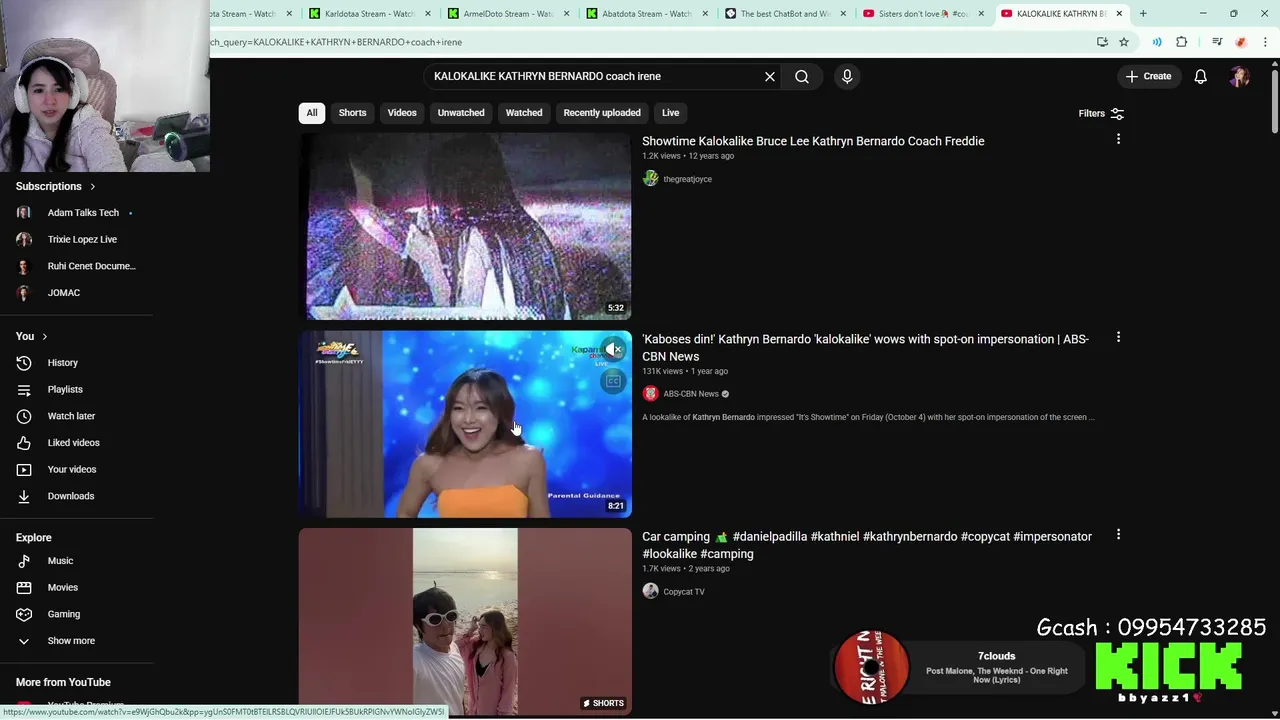1280x720 pixels.
Task: Switch to Karldotaa Stream tab
Action: (368, 14)
